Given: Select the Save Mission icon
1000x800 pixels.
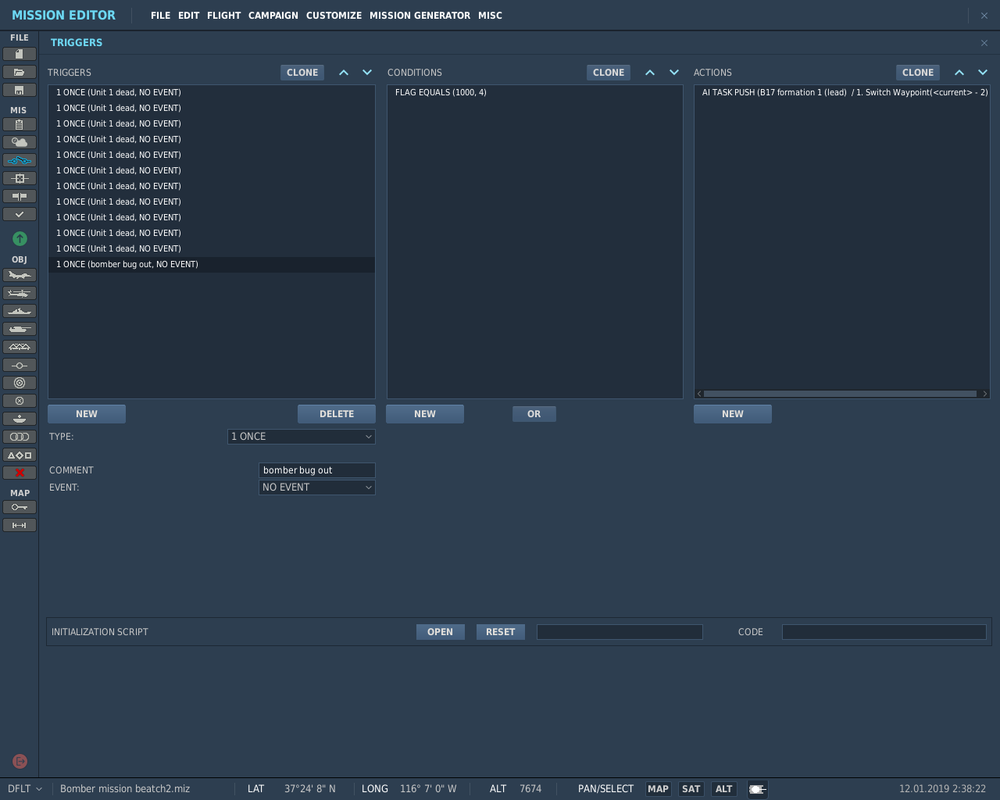Looking at the screenshot, I should tap(19, 90).
